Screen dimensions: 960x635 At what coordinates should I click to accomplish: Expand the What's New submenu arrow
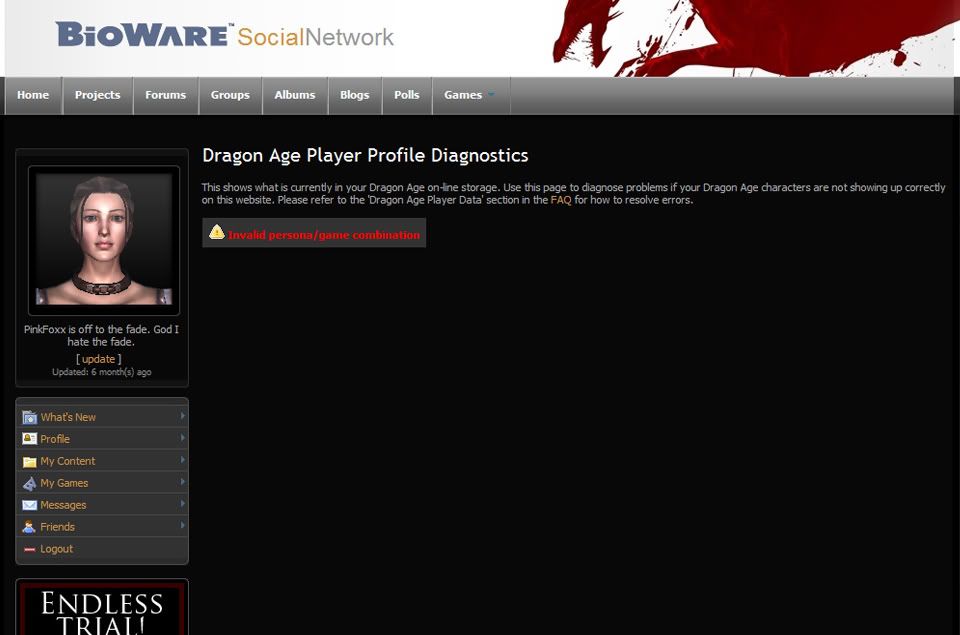tap(182, 416)
